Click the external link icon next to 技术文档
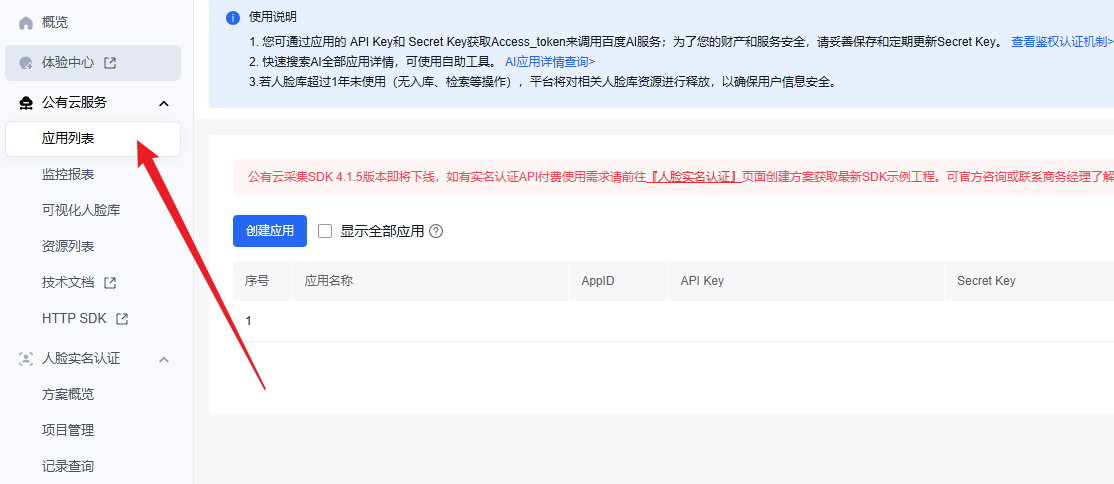 109,283
